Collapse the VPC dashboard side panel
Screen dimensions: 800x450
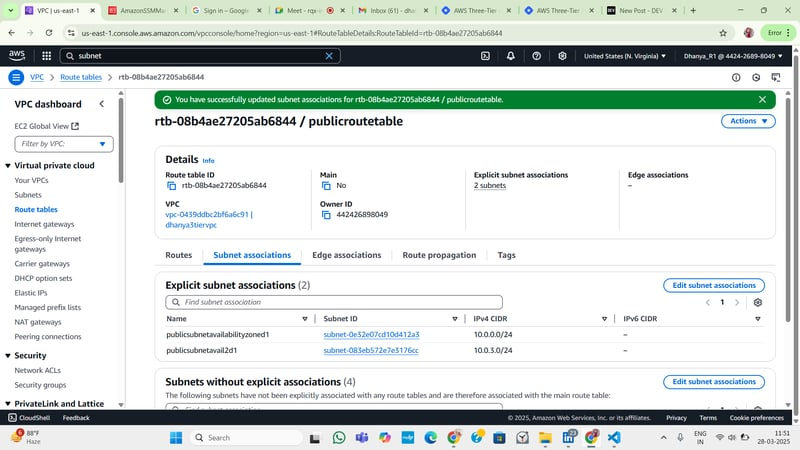(x=102, y=104)
